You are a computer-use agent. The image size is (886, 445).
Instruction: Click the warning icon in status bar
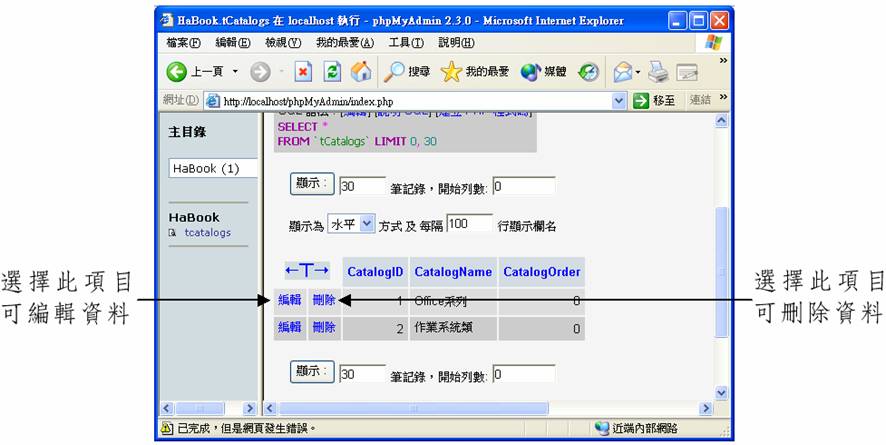point(167,429)
